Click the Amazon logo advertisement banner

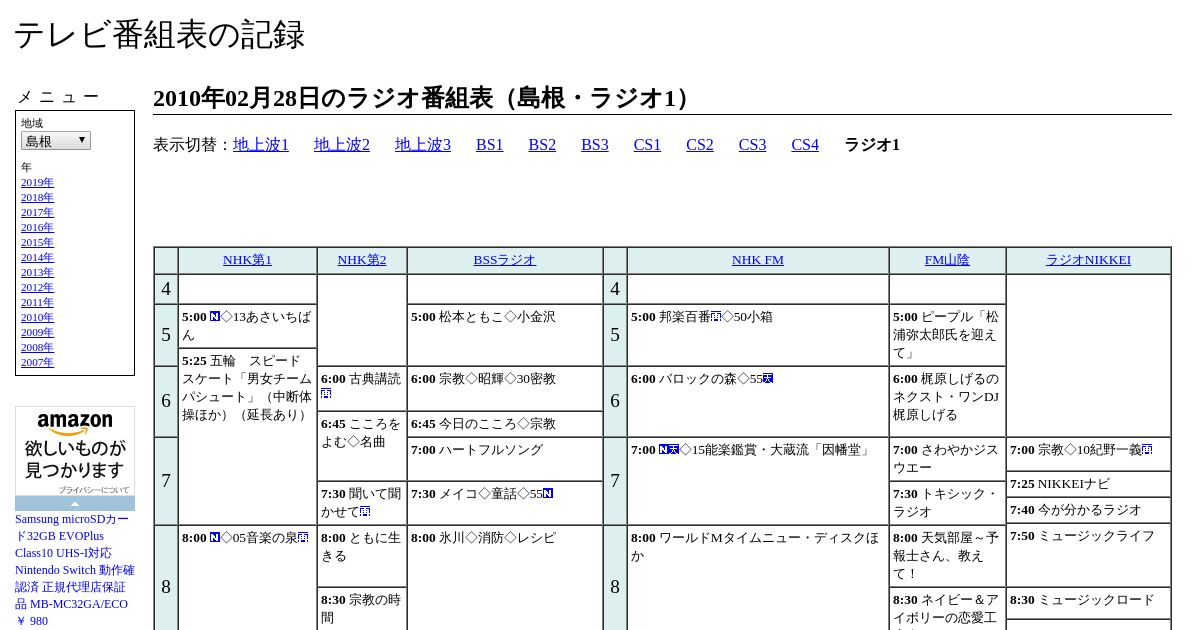coord(75,451)
